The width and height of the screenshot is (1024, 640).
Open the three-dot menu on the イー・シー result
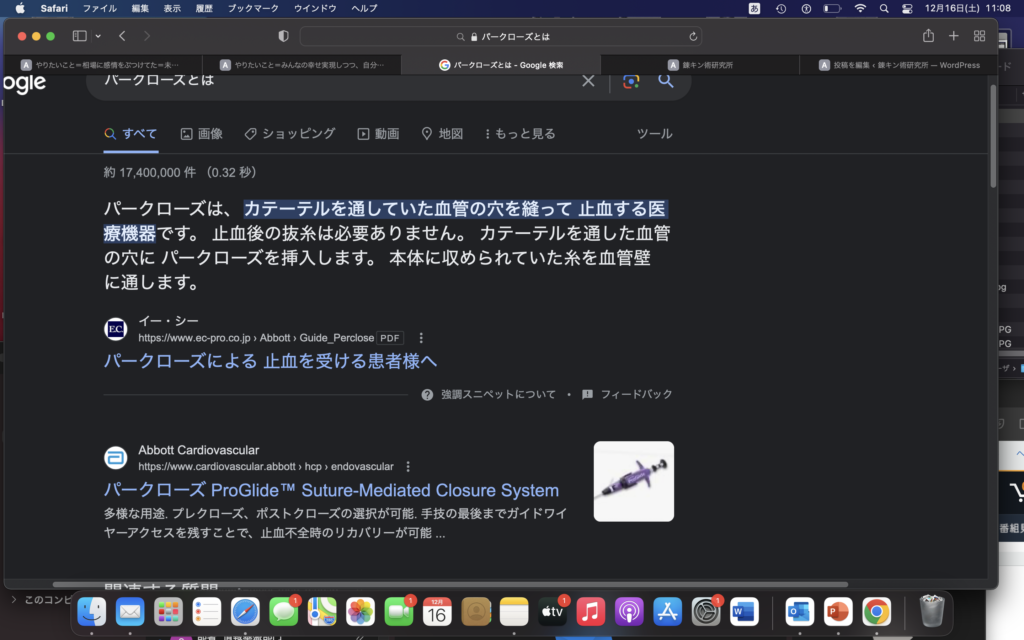pos(420,338)
